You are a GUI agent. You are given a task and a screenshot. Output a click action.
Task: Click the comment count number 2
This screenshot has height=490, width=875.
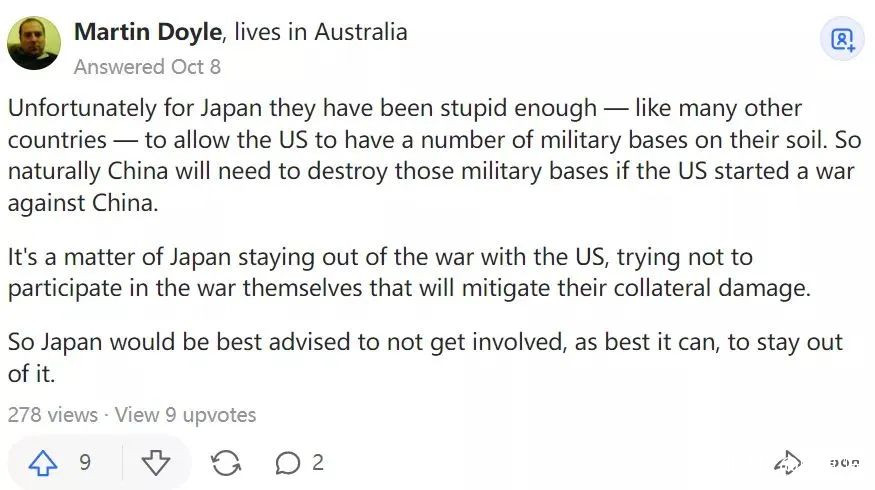pyautogui.click(x=318, y=463)
